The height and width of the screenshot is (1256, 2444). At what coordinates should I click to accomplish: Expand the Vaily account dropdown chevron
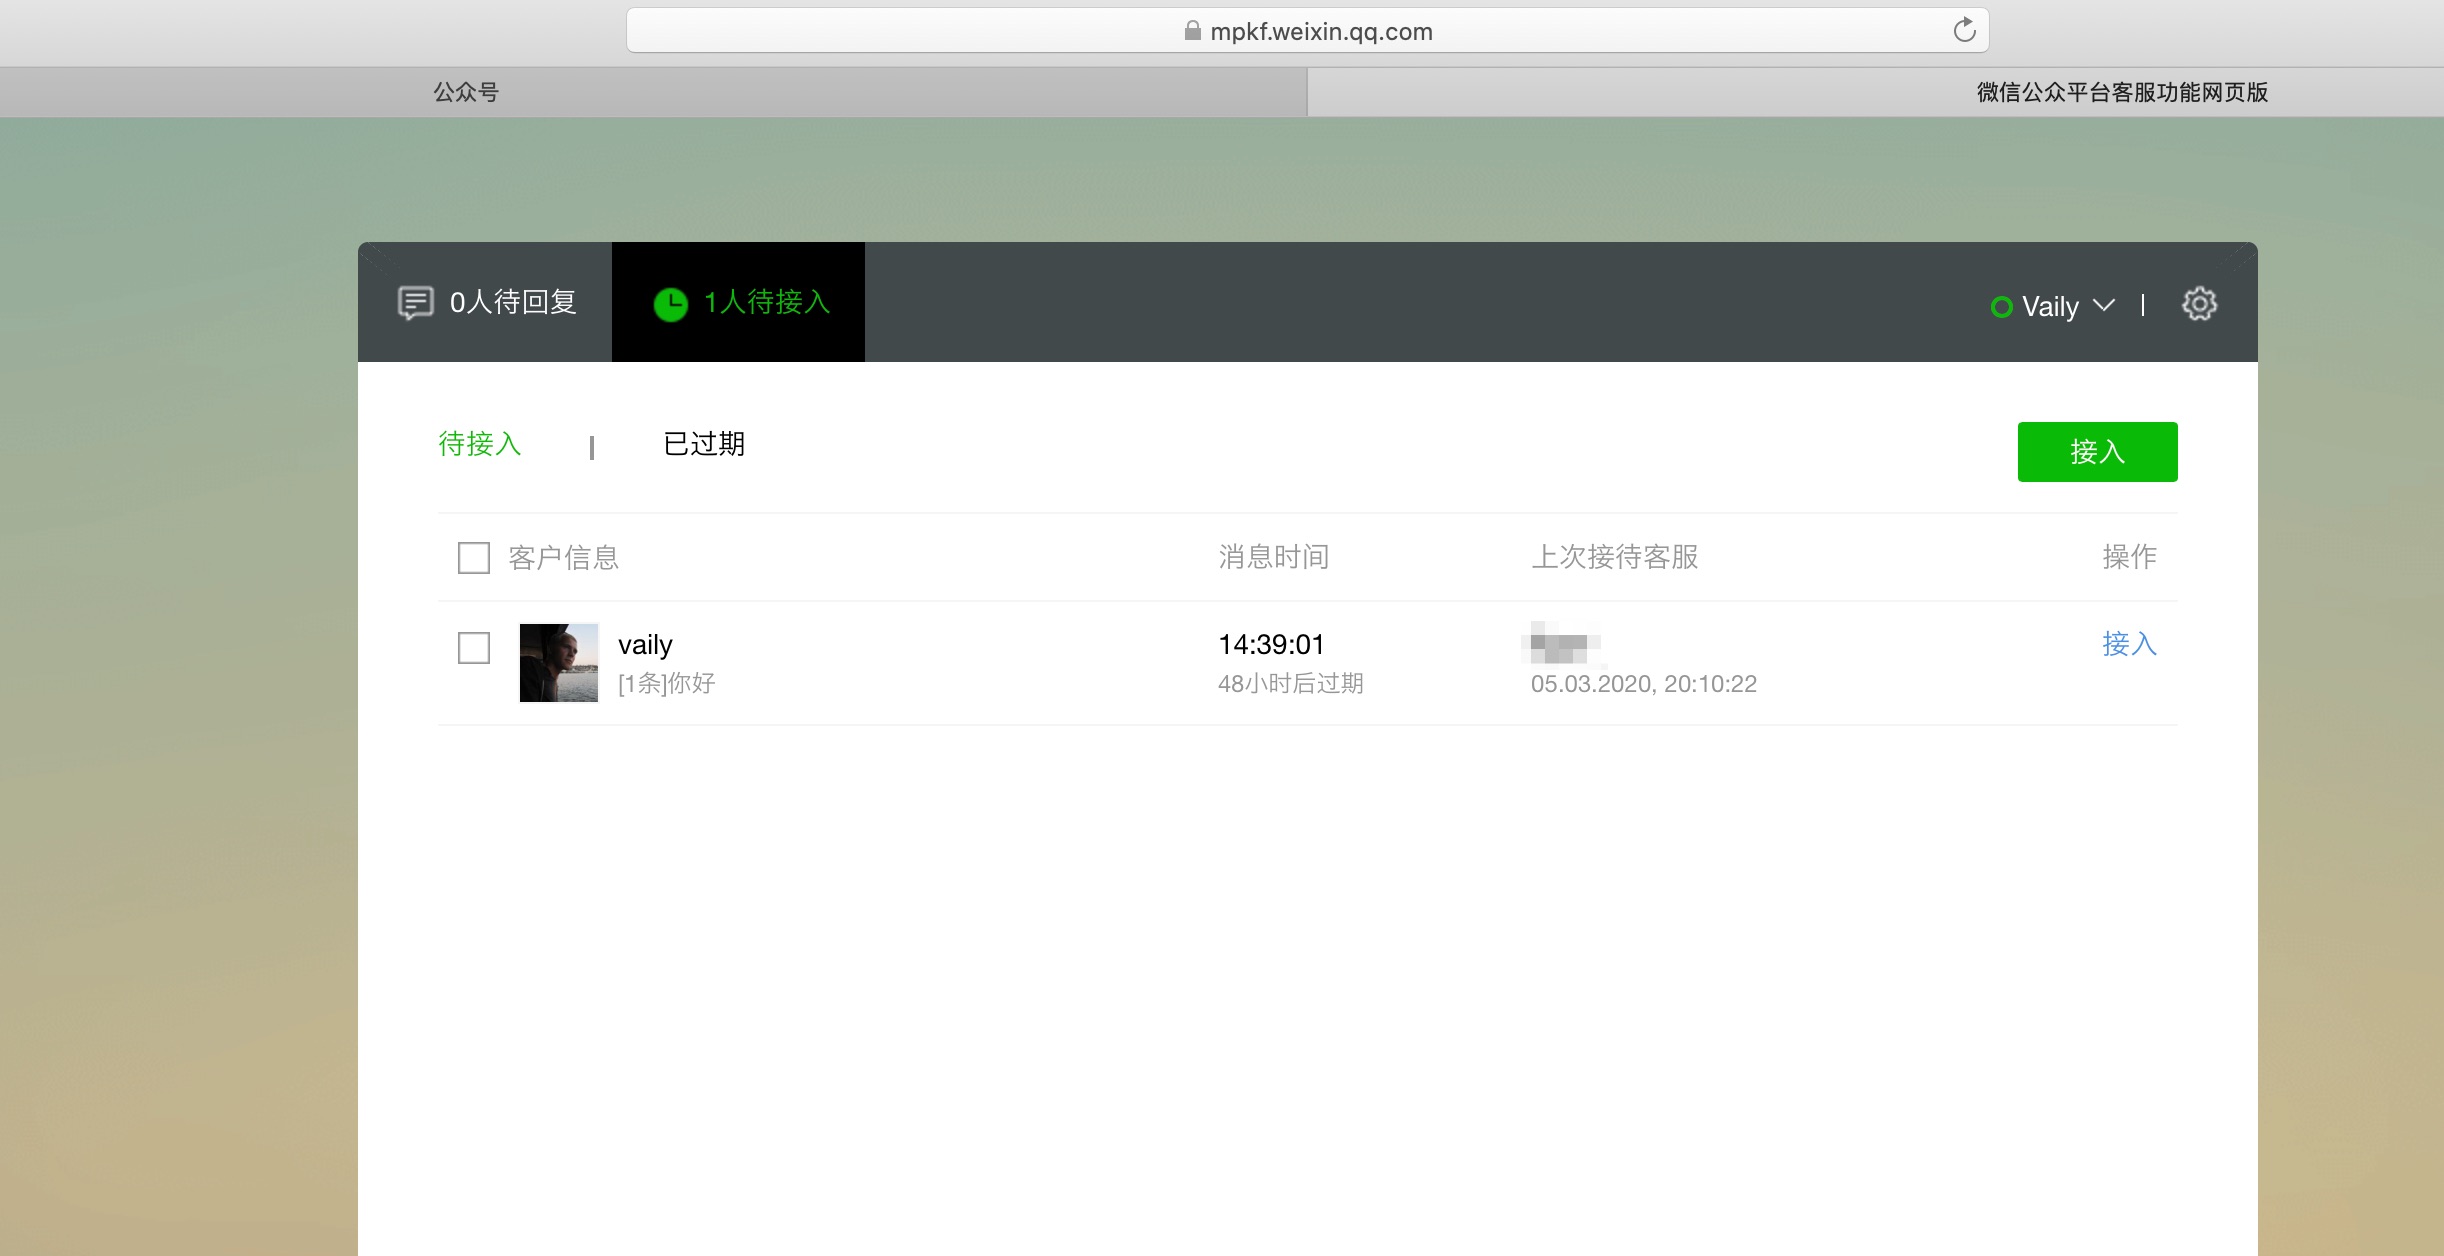2105,306
